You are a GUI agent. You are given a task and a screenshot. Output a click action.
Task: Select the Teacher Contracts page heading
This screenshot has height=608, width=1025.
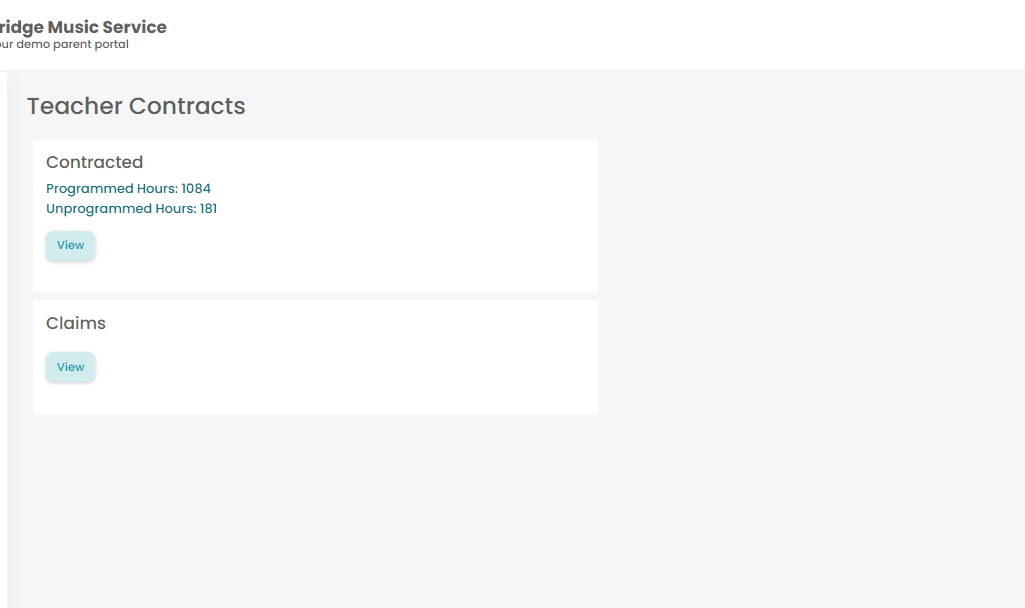coord(136,106)
